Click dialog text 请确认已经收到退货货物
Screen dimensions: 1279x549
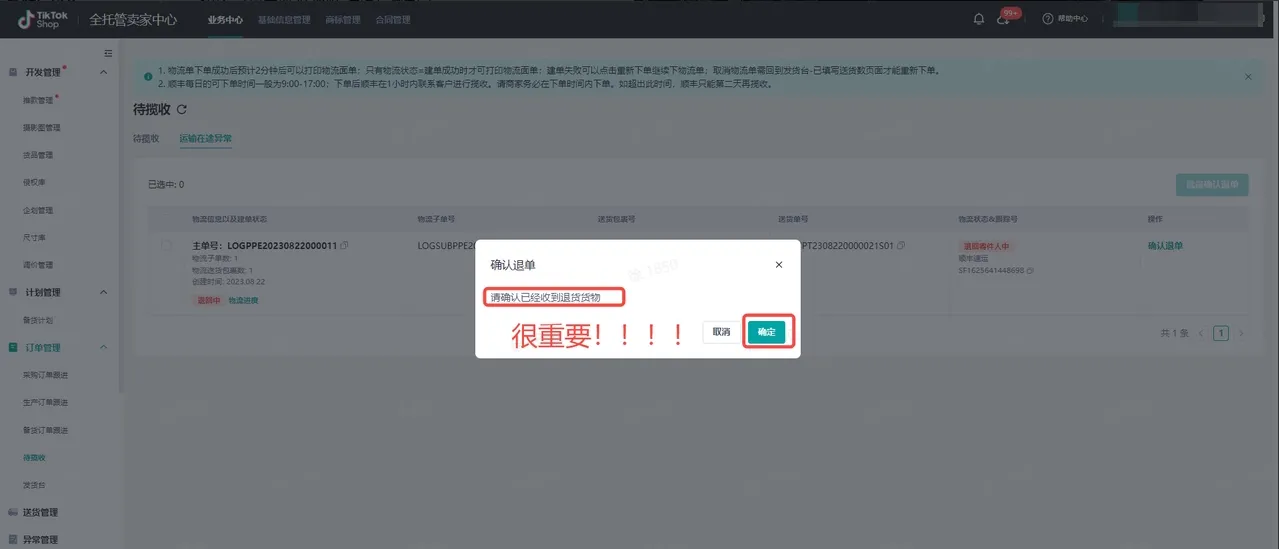[x=545, y=297]
